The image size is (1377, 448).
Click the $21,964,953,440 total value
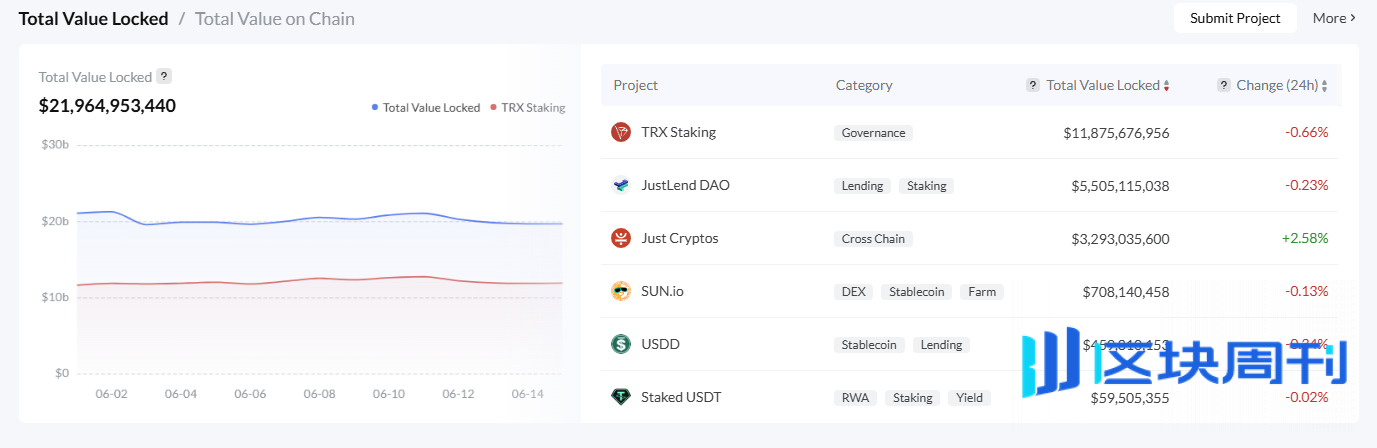click(x=108, y=106)
